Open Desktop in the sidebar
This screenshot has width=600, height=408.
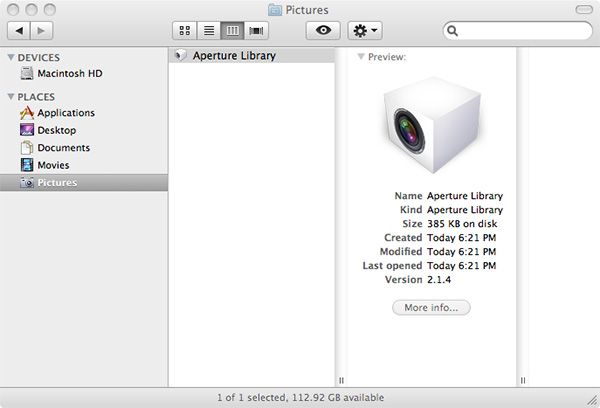[x=84, y=130]
